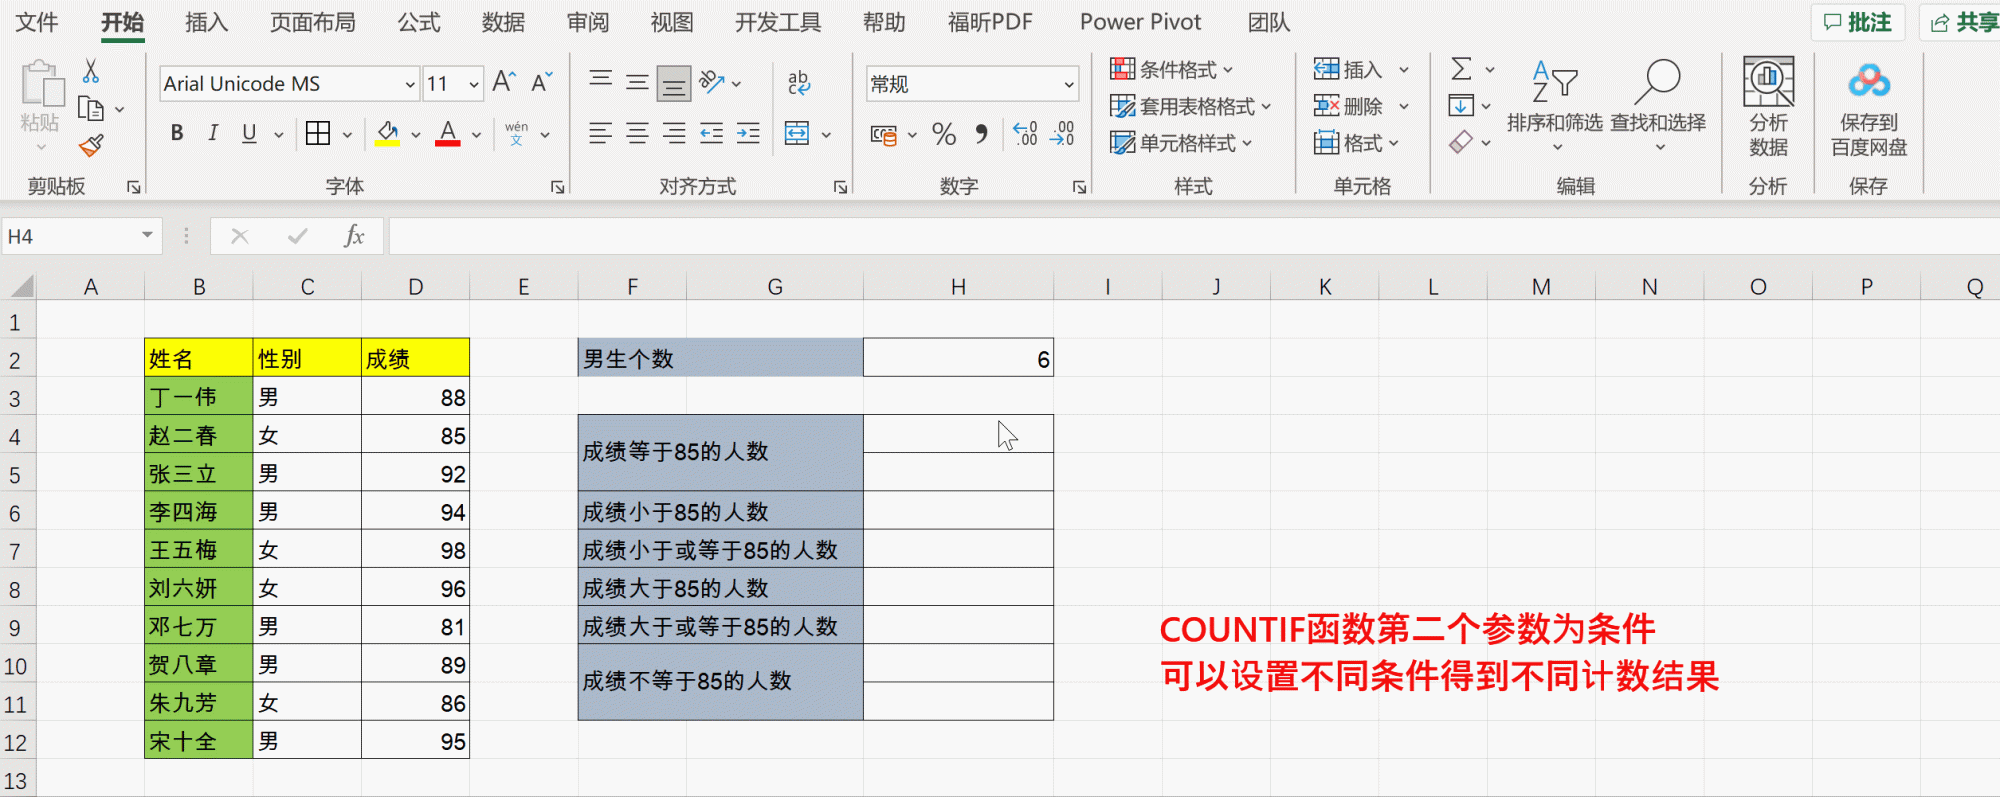Toggle underline formatting

pos(249,133)
